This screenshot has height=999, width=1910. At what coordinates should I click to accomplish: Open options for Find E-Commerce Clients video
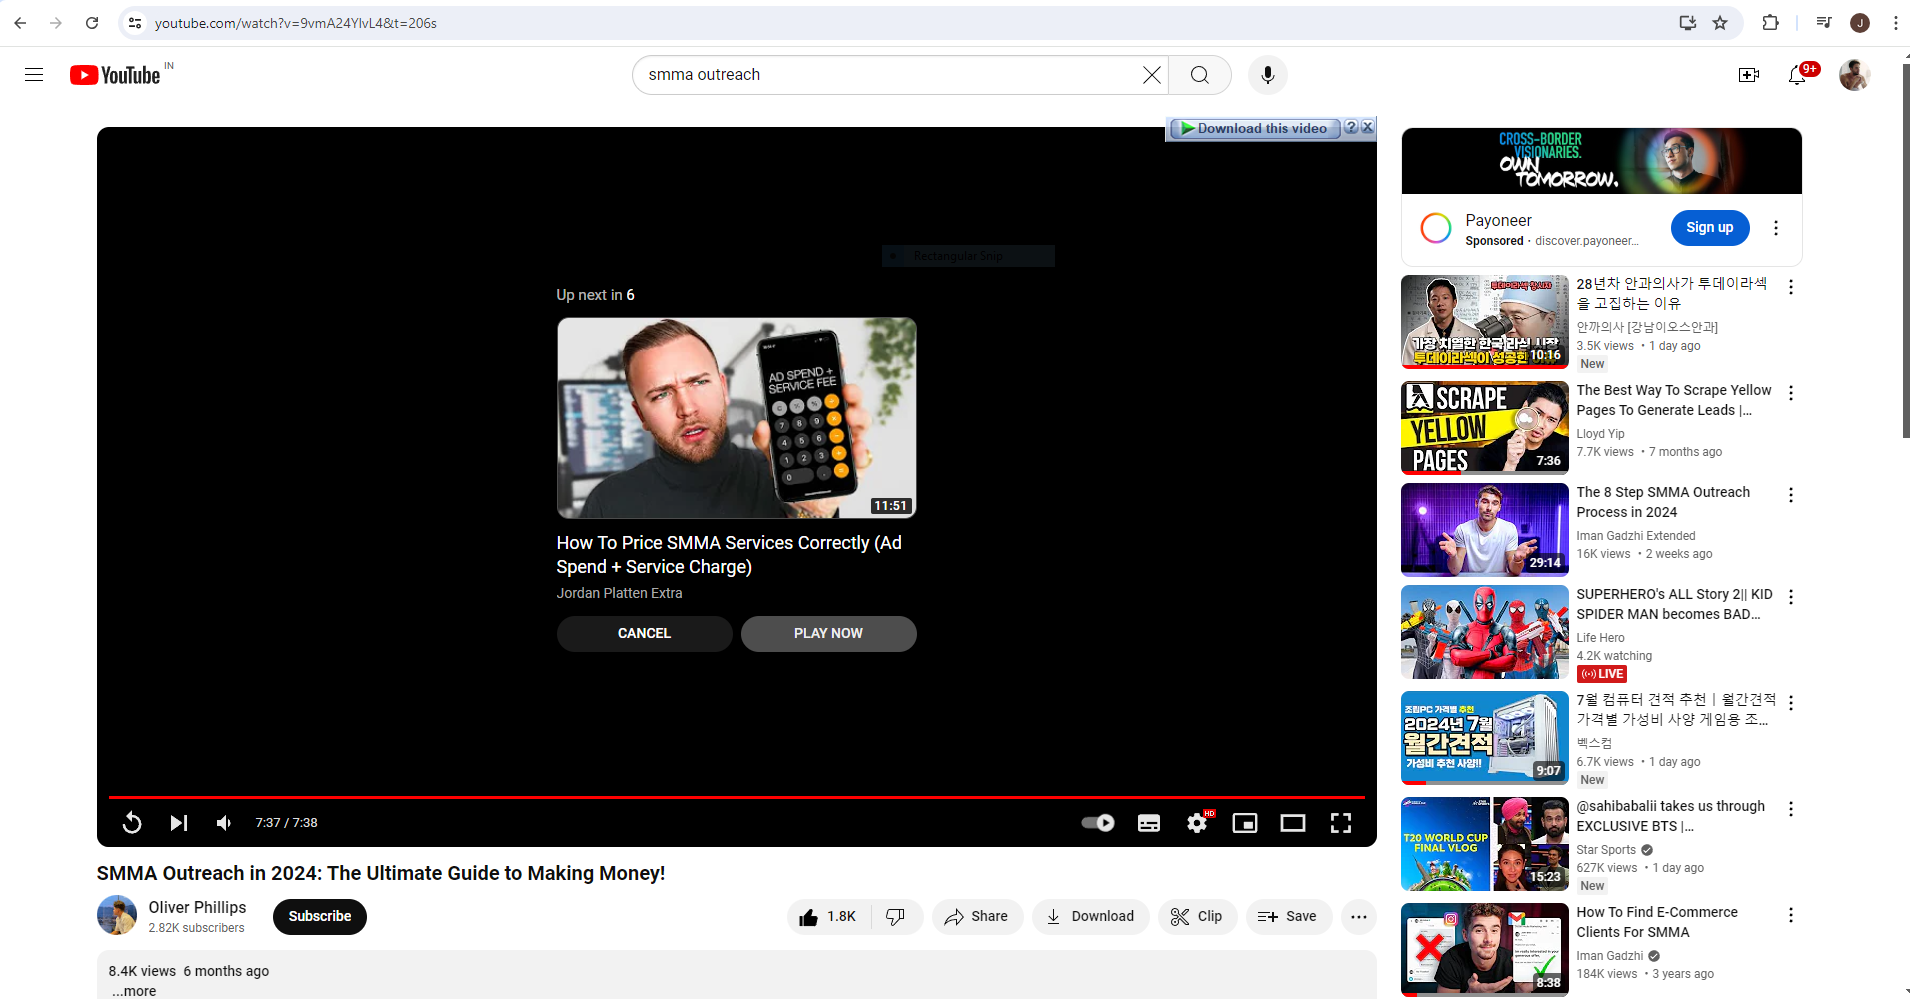point(1791,915)
